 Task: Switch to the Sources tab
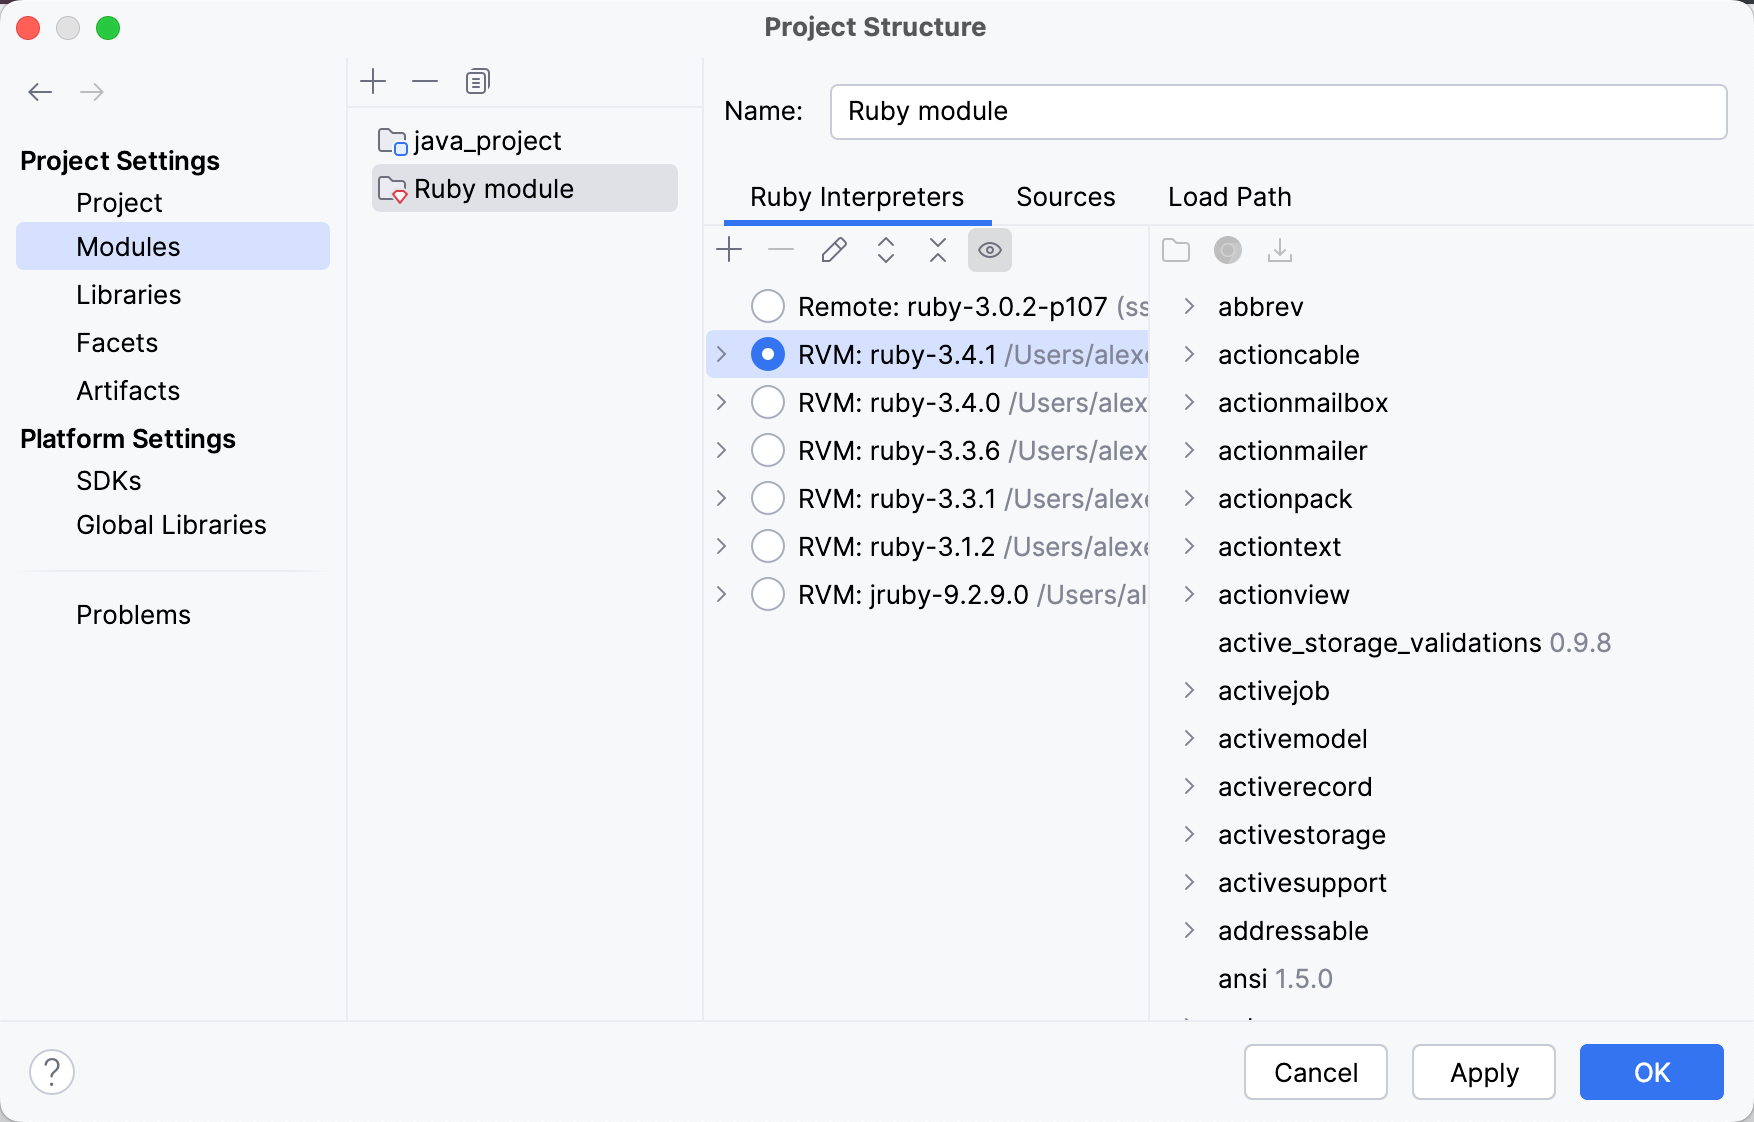(x=1065, y=196)
